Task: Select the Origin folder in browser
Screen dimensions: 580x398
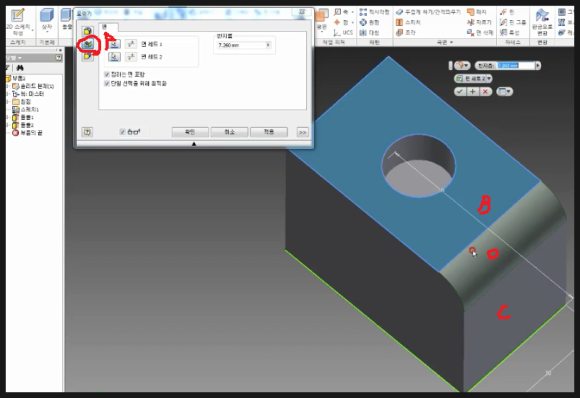Action: coord(21,102)
